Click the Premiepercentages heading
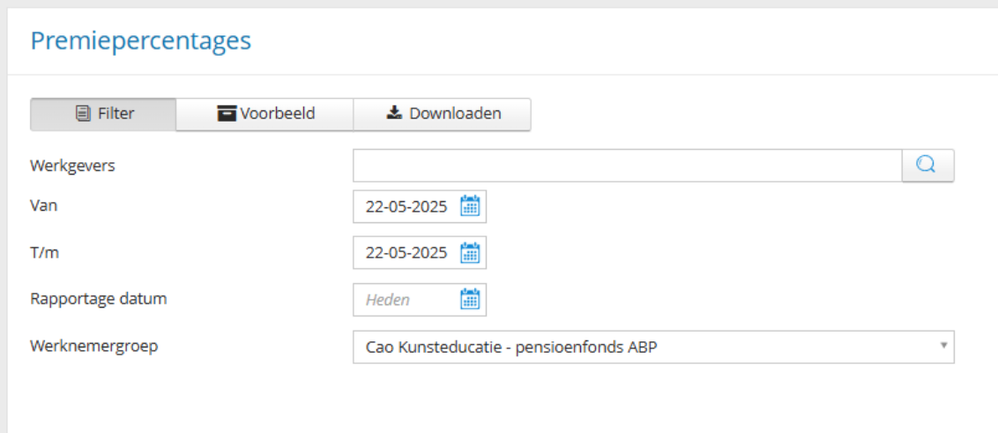 tap(141, 41)
